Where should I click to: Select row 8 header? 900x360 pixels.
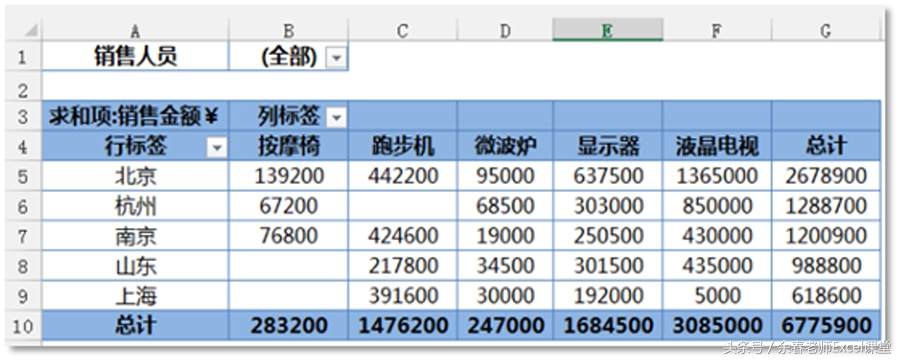pyautogui.click(x=23, y=266)
